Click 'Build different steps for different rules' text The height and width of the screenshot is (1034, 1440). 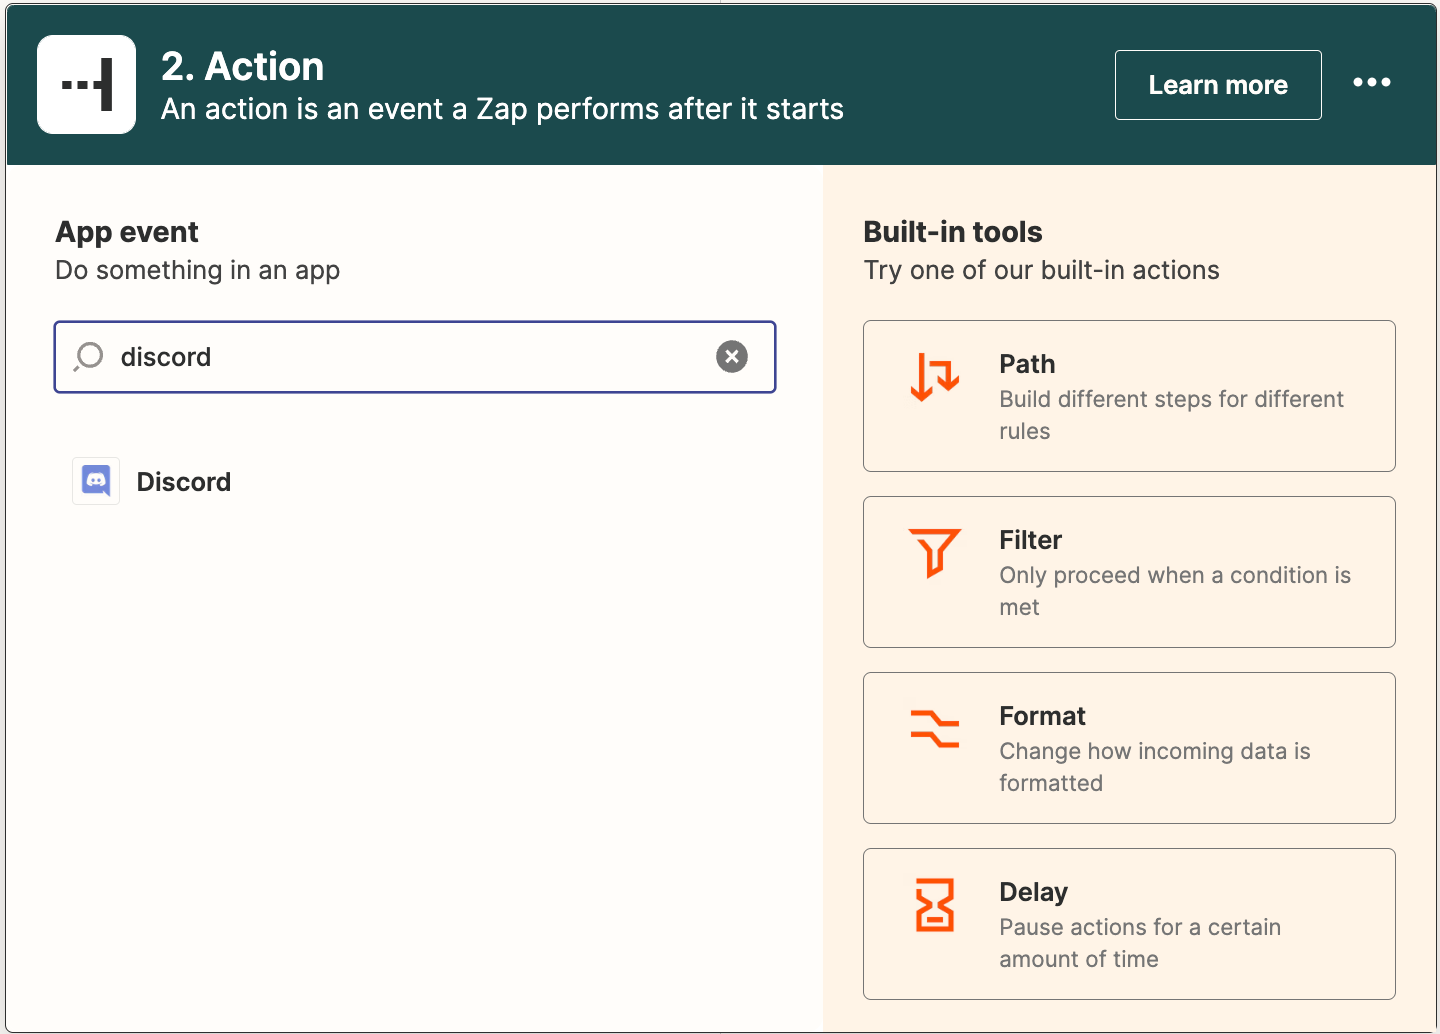tap(1172, 415)
